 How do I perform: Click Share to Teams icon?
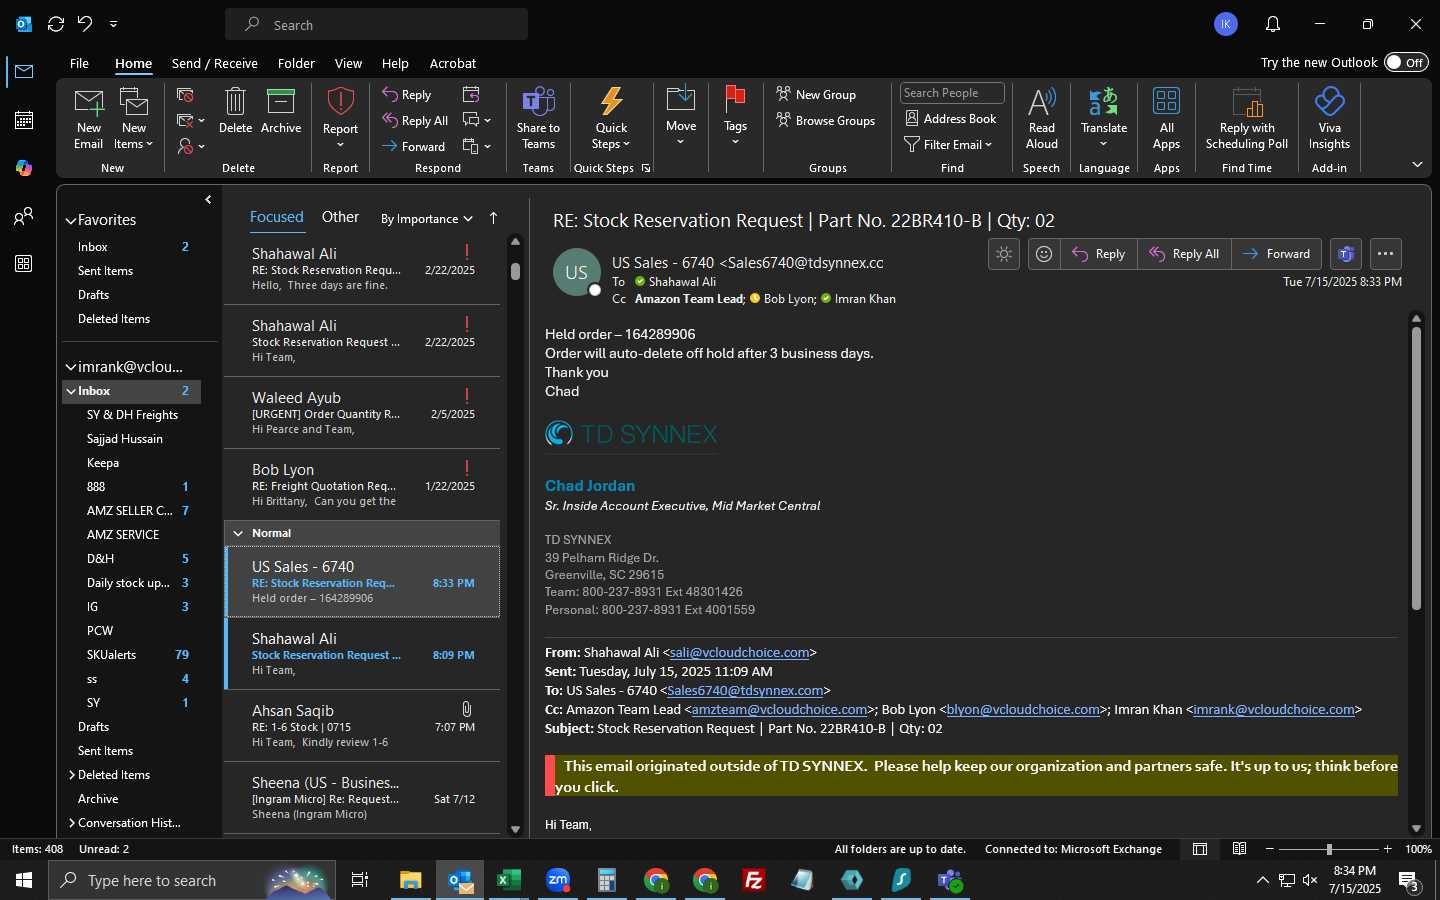(538, 102)
